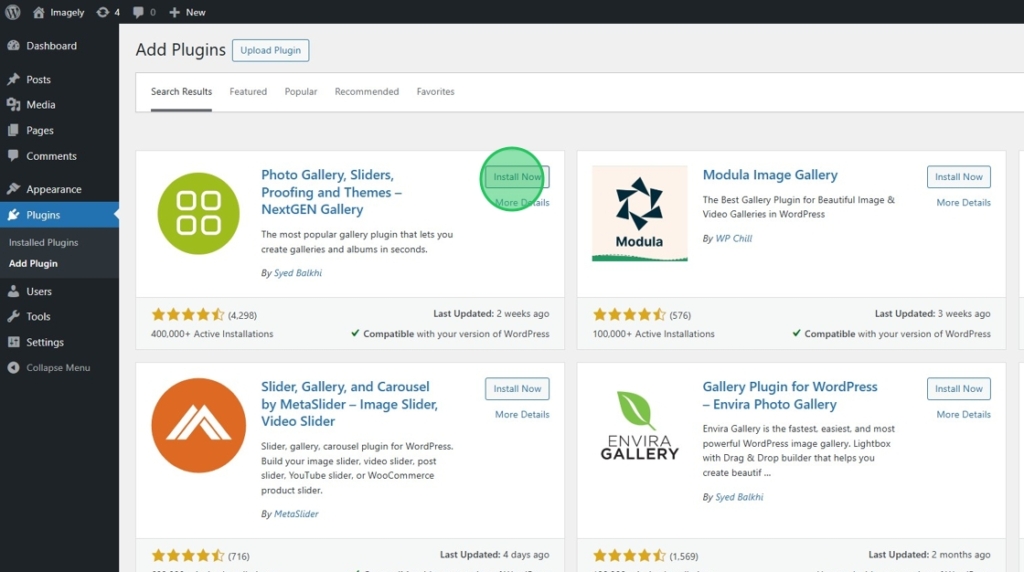This screenshot has width=1024, height=572.
Task: Click the Posts pushpin icon
Action: (x=14, y=79)
